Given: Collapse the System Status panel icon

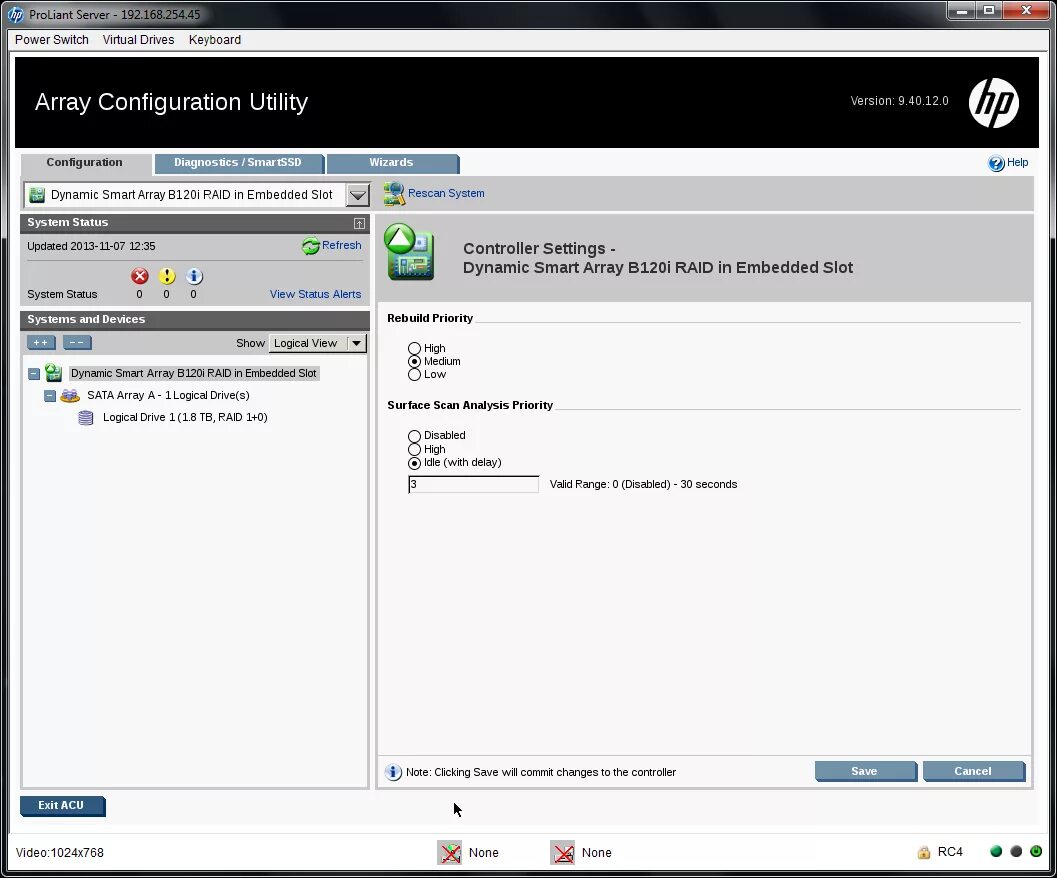Looking at the screenshot, I should click(359, 223).
